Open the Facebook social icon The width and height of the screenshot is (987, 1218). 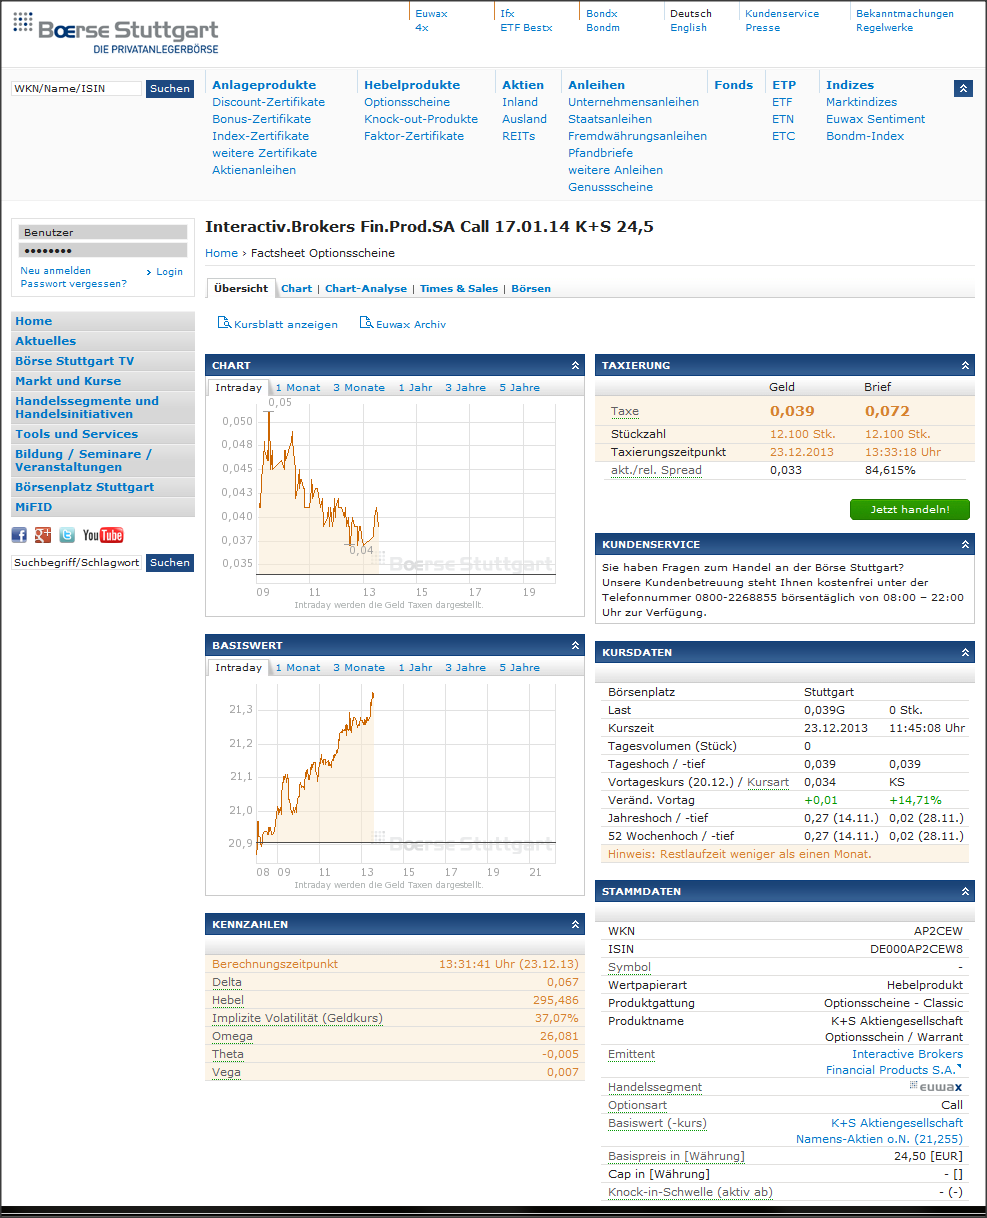19,535
